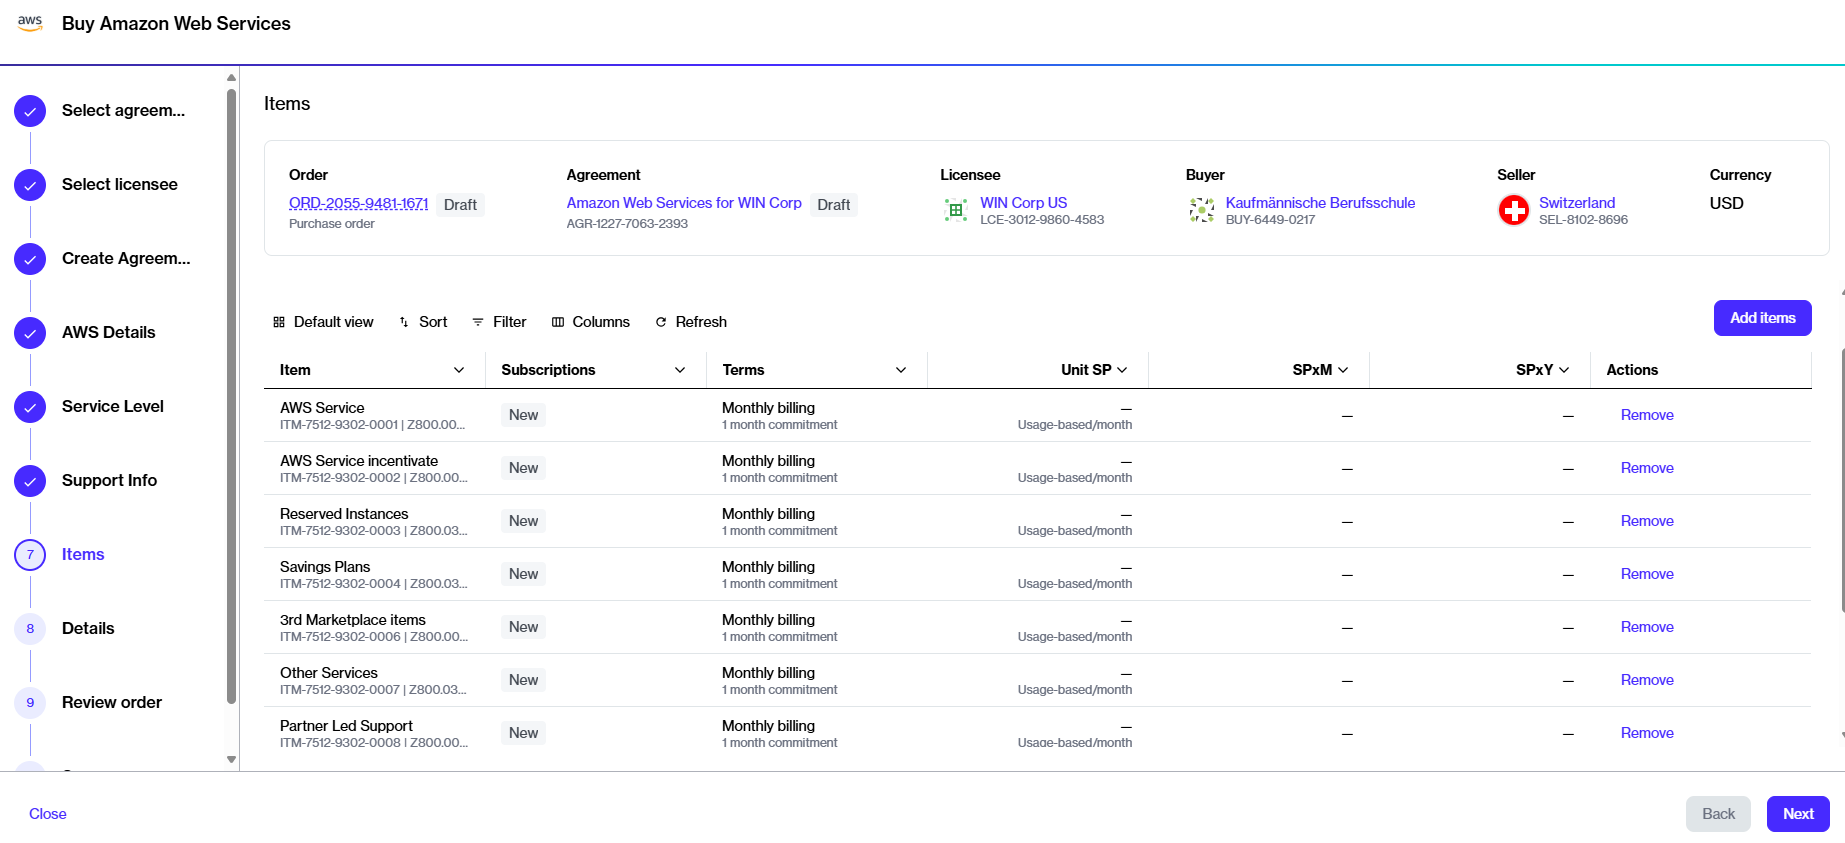Click the Add items button
Image resolution: width=1845 pixels, height=843 pixels.
click(x=1762, y=318)
